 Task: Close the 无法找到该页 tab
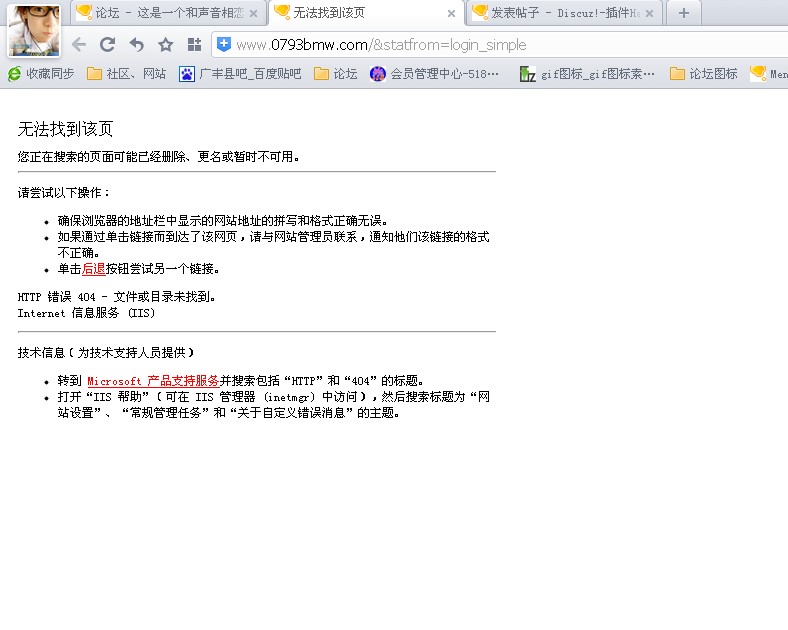point(451,14)
